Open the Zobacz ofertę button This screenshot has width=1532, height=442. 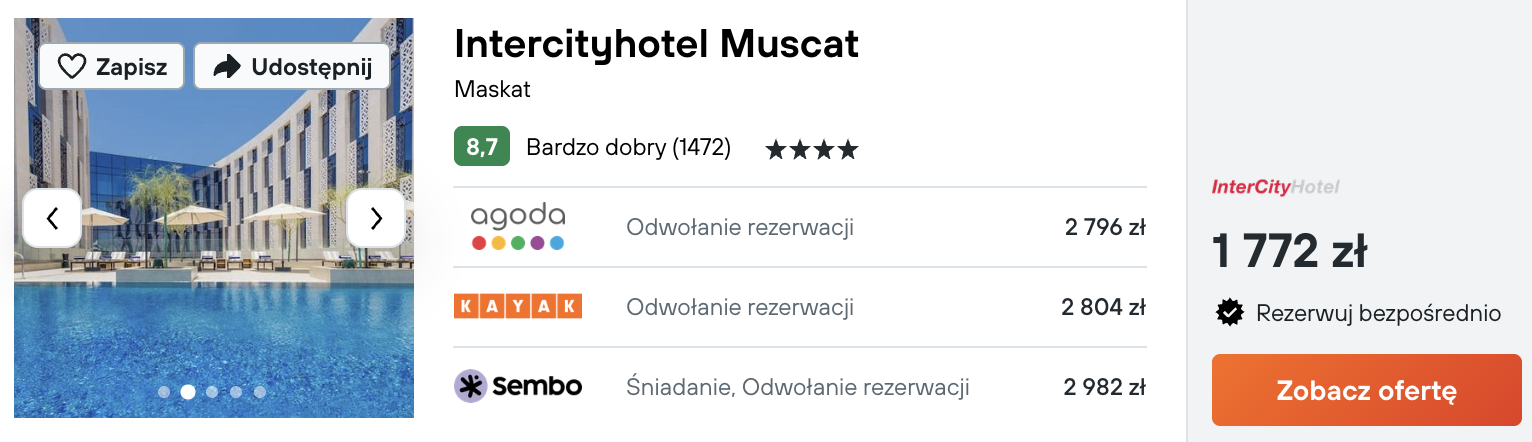pos(1366,390)
